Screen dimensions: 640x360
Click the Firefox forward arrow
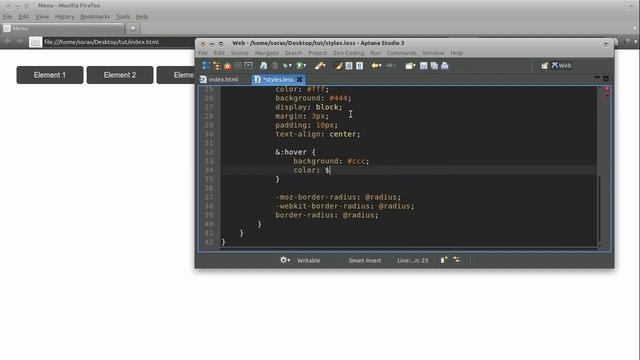(20, 41)
